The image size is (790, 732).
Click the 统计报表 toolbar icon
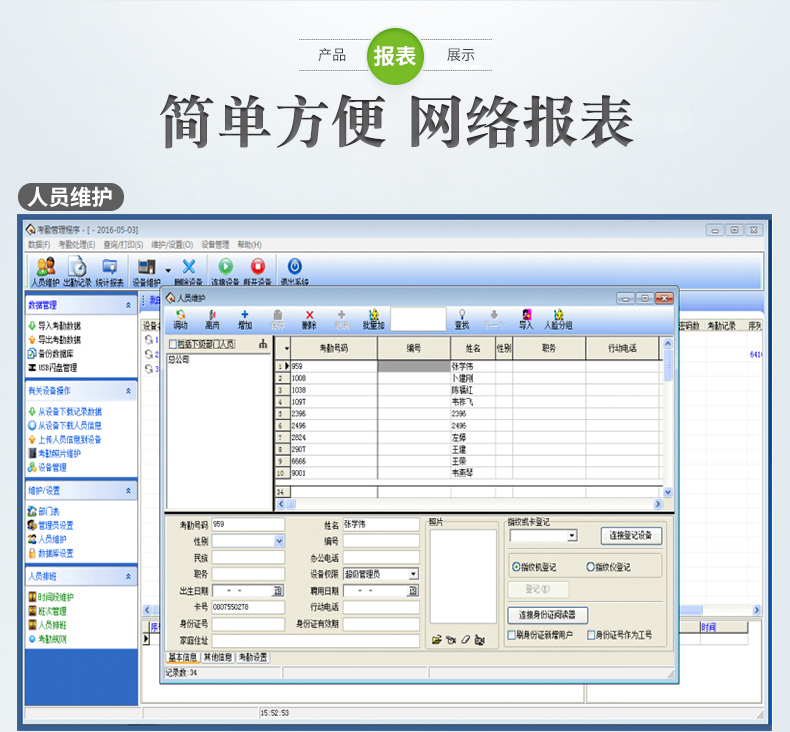tap(110, 268)
